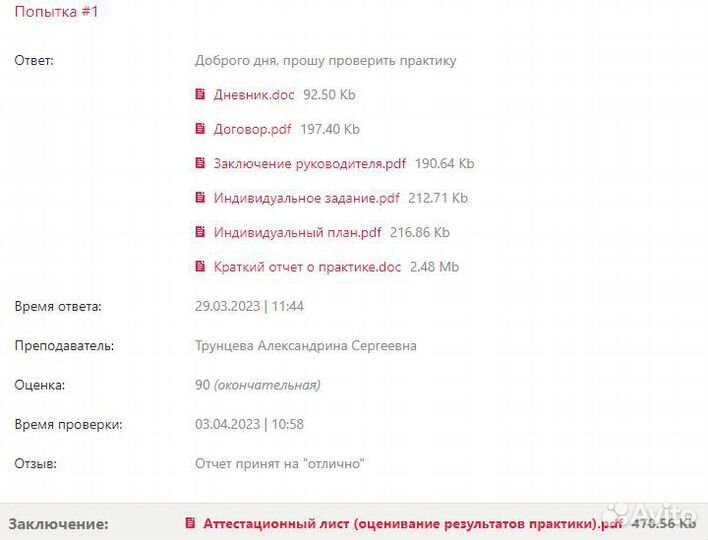Screen dimensions: 708x540
Task: Open Заключение руководителя.pdf link
Action: point(310,163)
